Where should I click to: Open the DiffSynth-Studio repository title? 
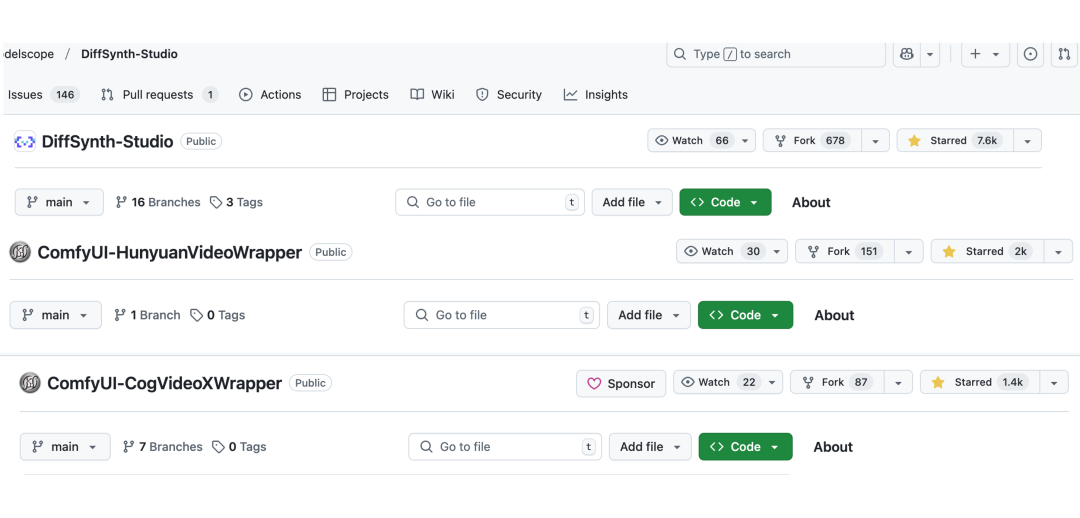107,142
